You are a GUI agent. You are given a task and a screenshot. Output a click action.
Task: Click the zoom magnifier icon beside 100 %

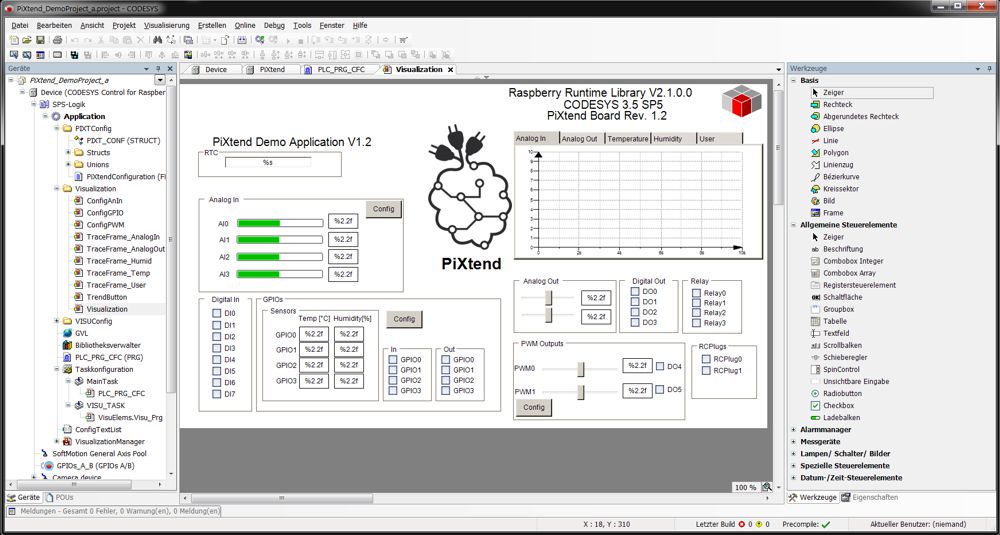[767, 487]
